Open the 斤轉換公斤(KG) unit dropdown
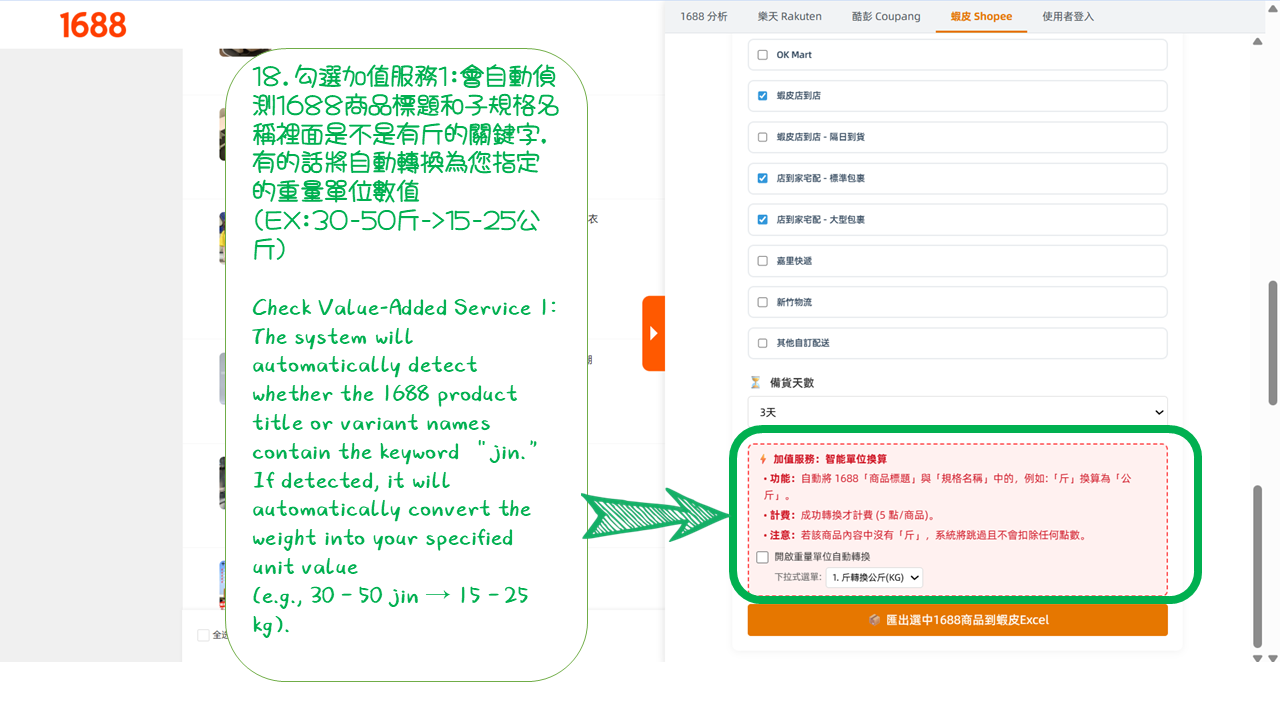 [874, 577]
